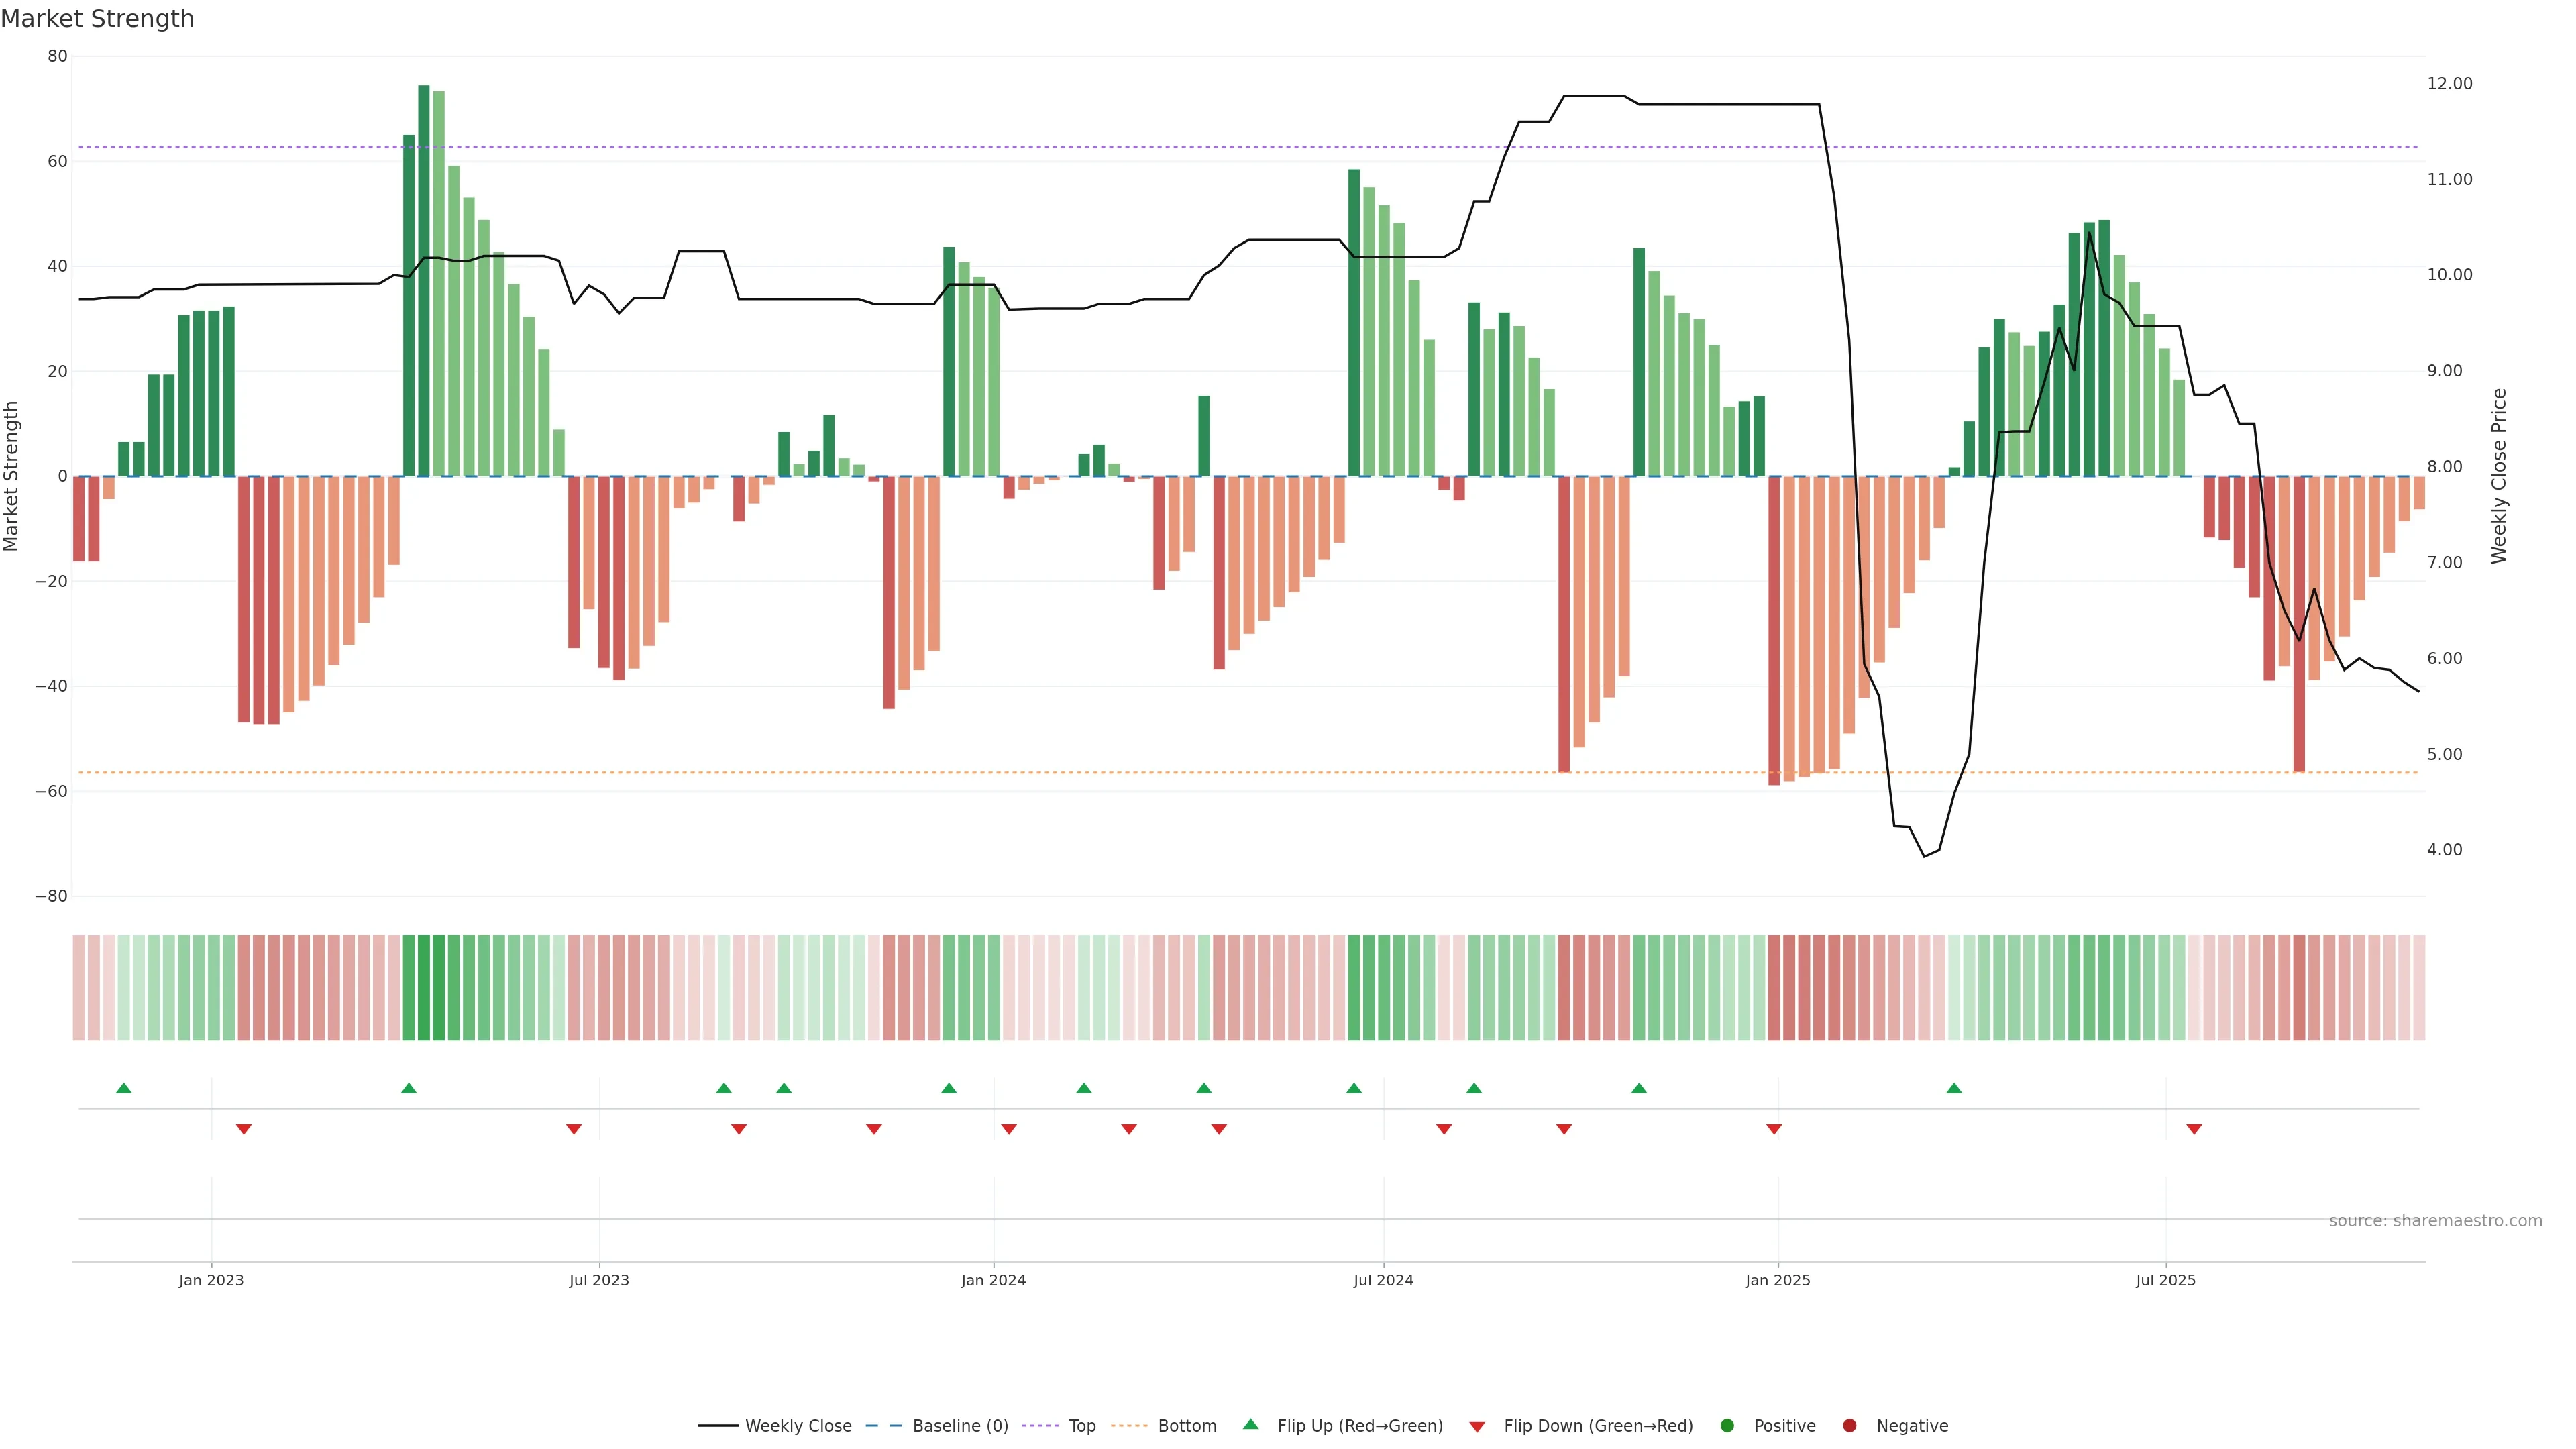Click the Flip Down red triangle legend icon

(1477, 1427)
